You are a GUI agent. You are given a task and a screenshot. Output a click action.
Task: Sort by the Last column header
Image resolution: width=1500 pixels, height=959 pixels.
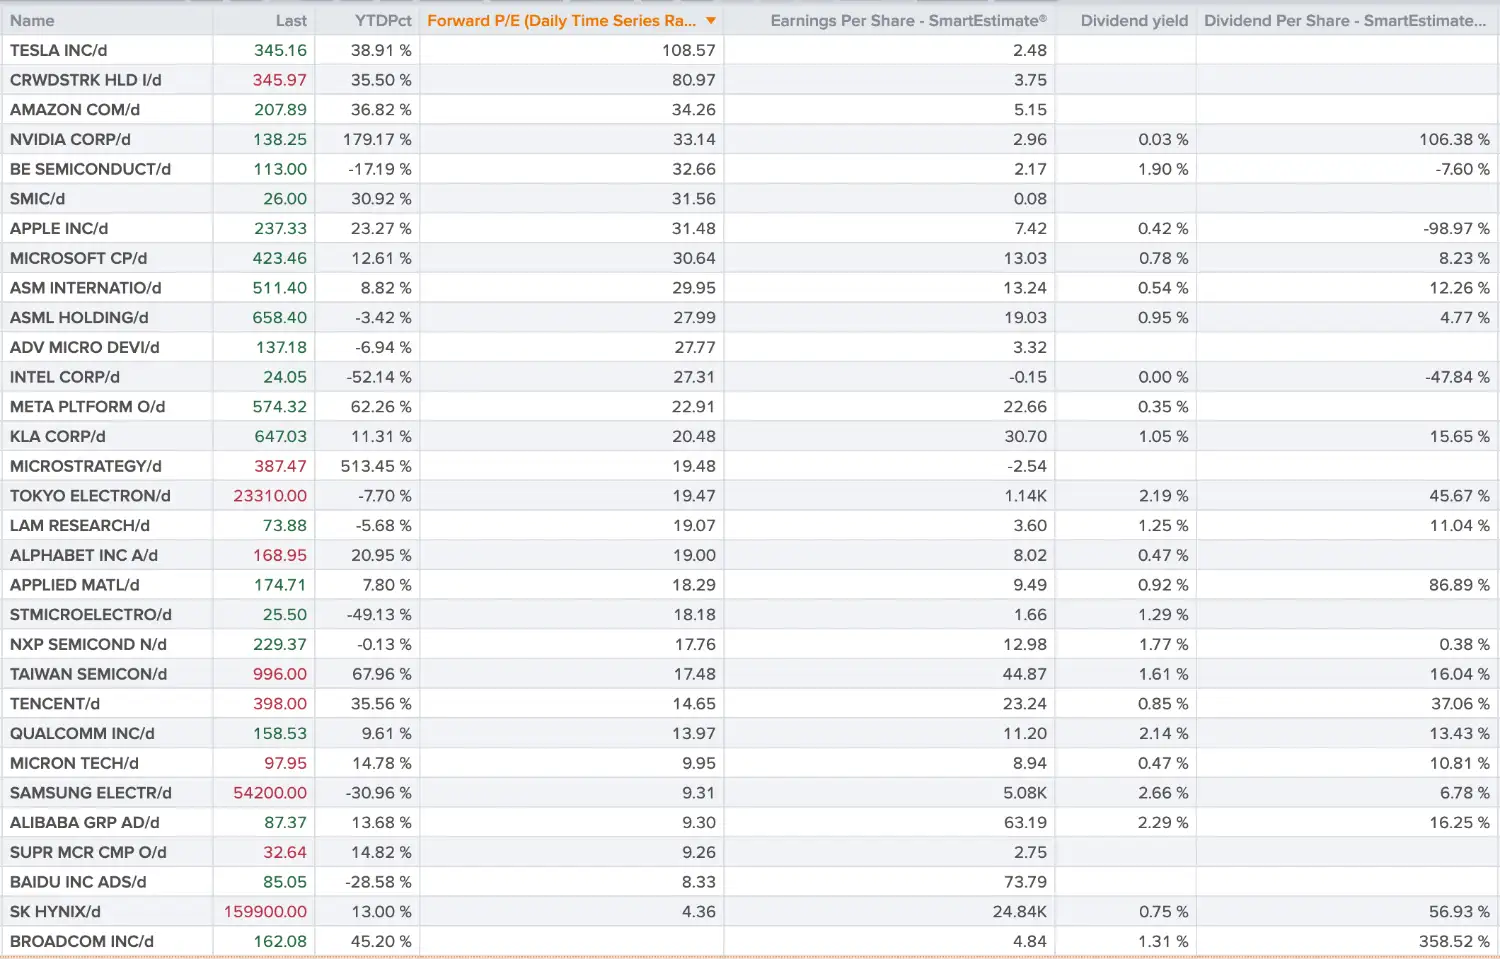[291, 21]
